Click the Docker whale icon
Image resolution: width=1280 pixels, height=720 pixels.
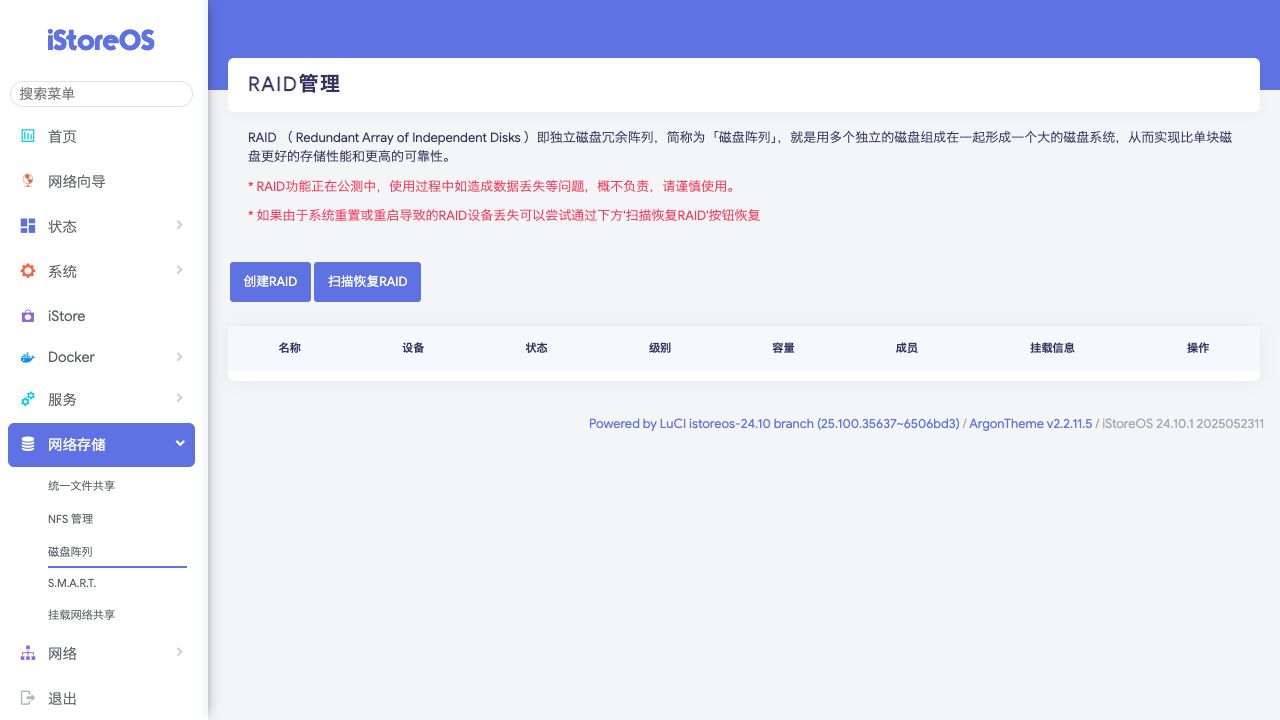pyautogui.click(x=28, y=357)
